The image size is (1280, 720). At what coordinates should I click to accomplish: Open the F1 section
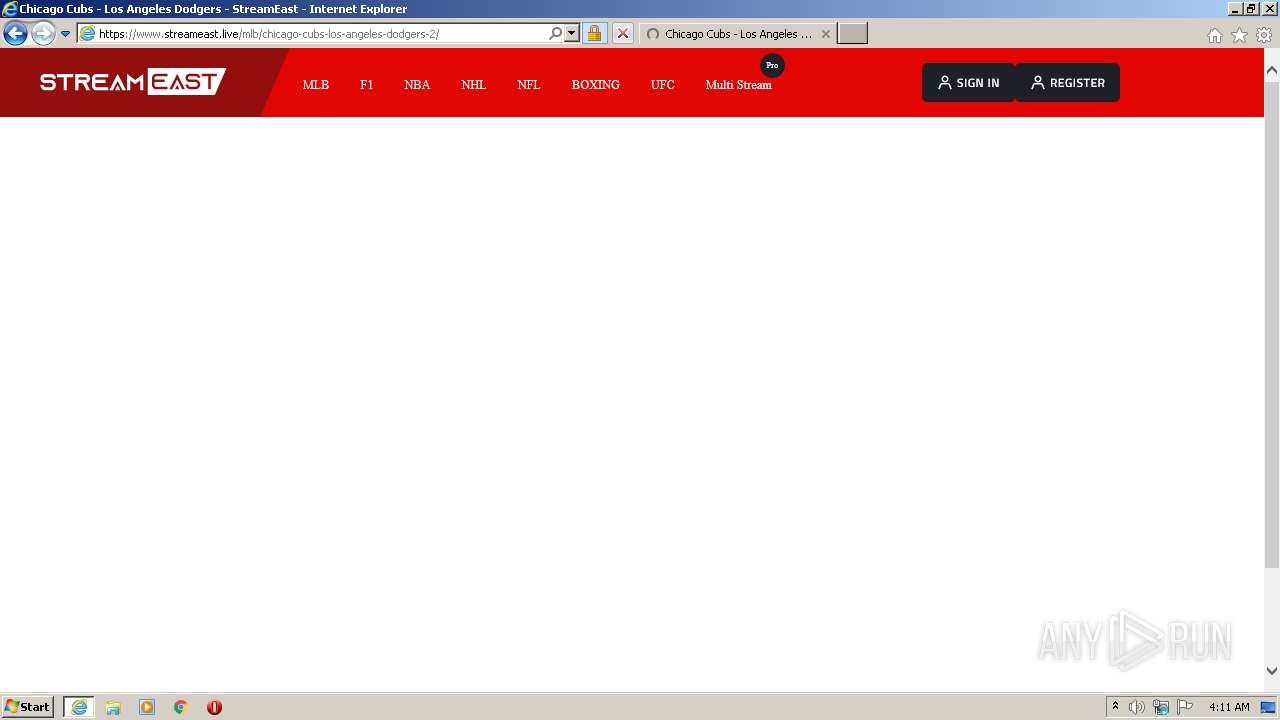(366, 85)
